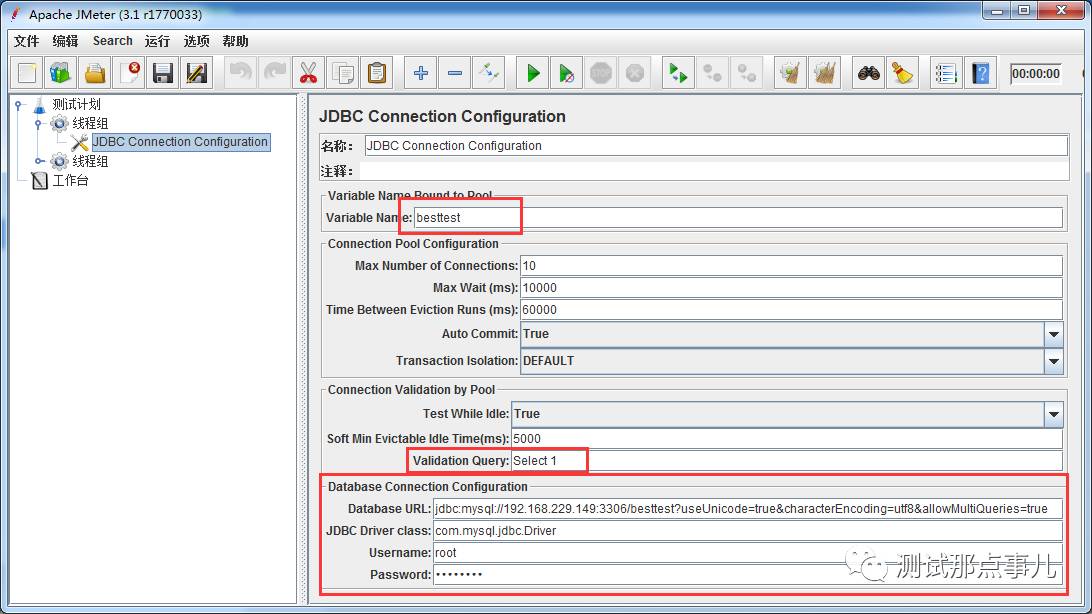The height and width of the screenshot is (614, 1092).
Task: Click the Database URL field
Action: pos(748,509)
